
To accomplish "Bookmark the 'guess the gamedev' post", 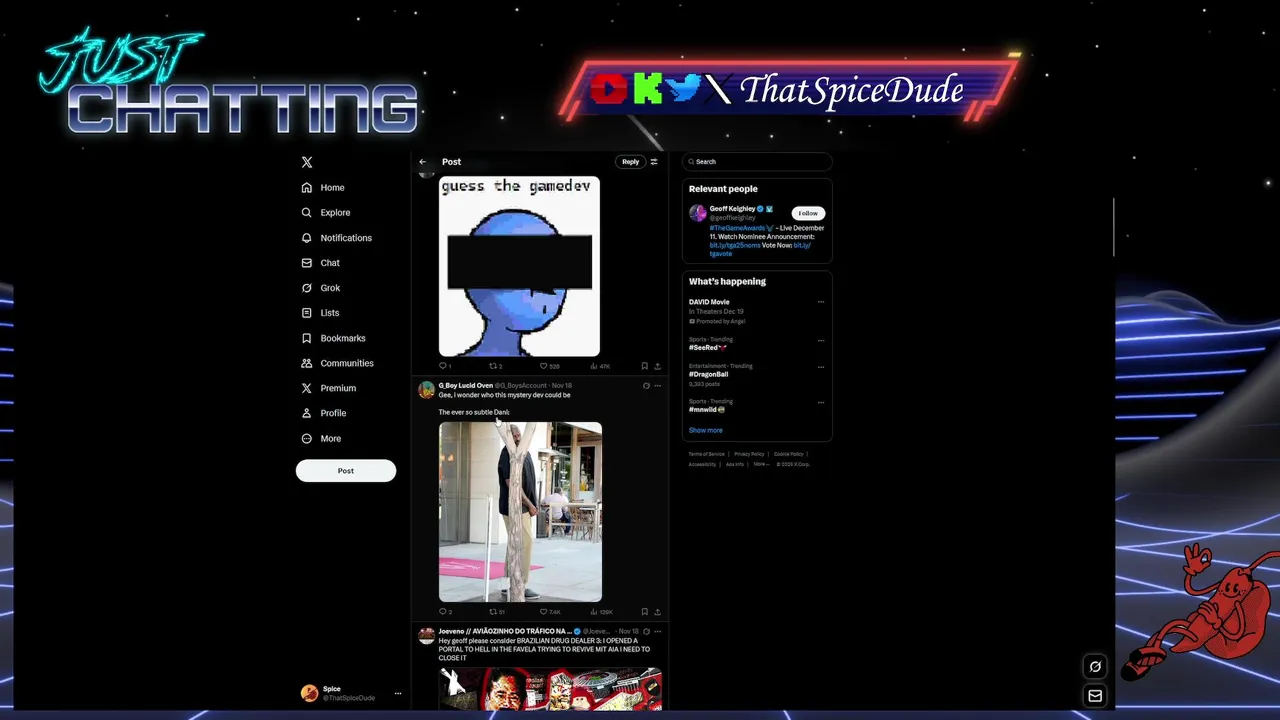I will tap(644, 366).
